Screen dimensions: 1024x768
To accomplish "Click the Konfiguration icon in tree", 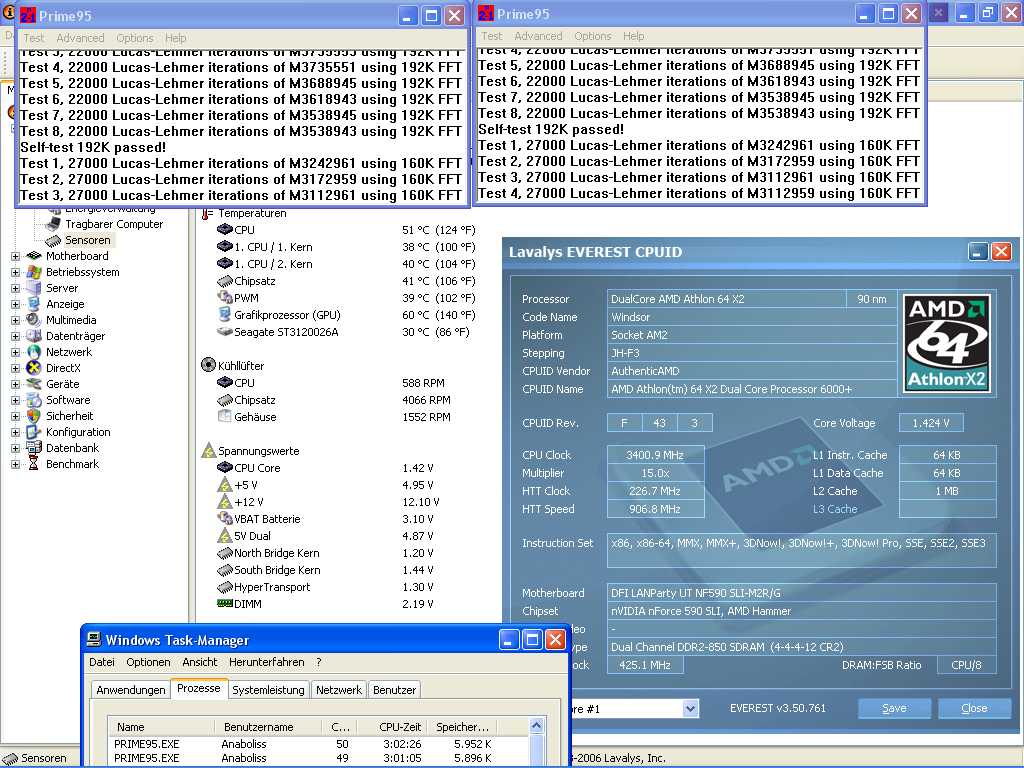I will [34, 432].
